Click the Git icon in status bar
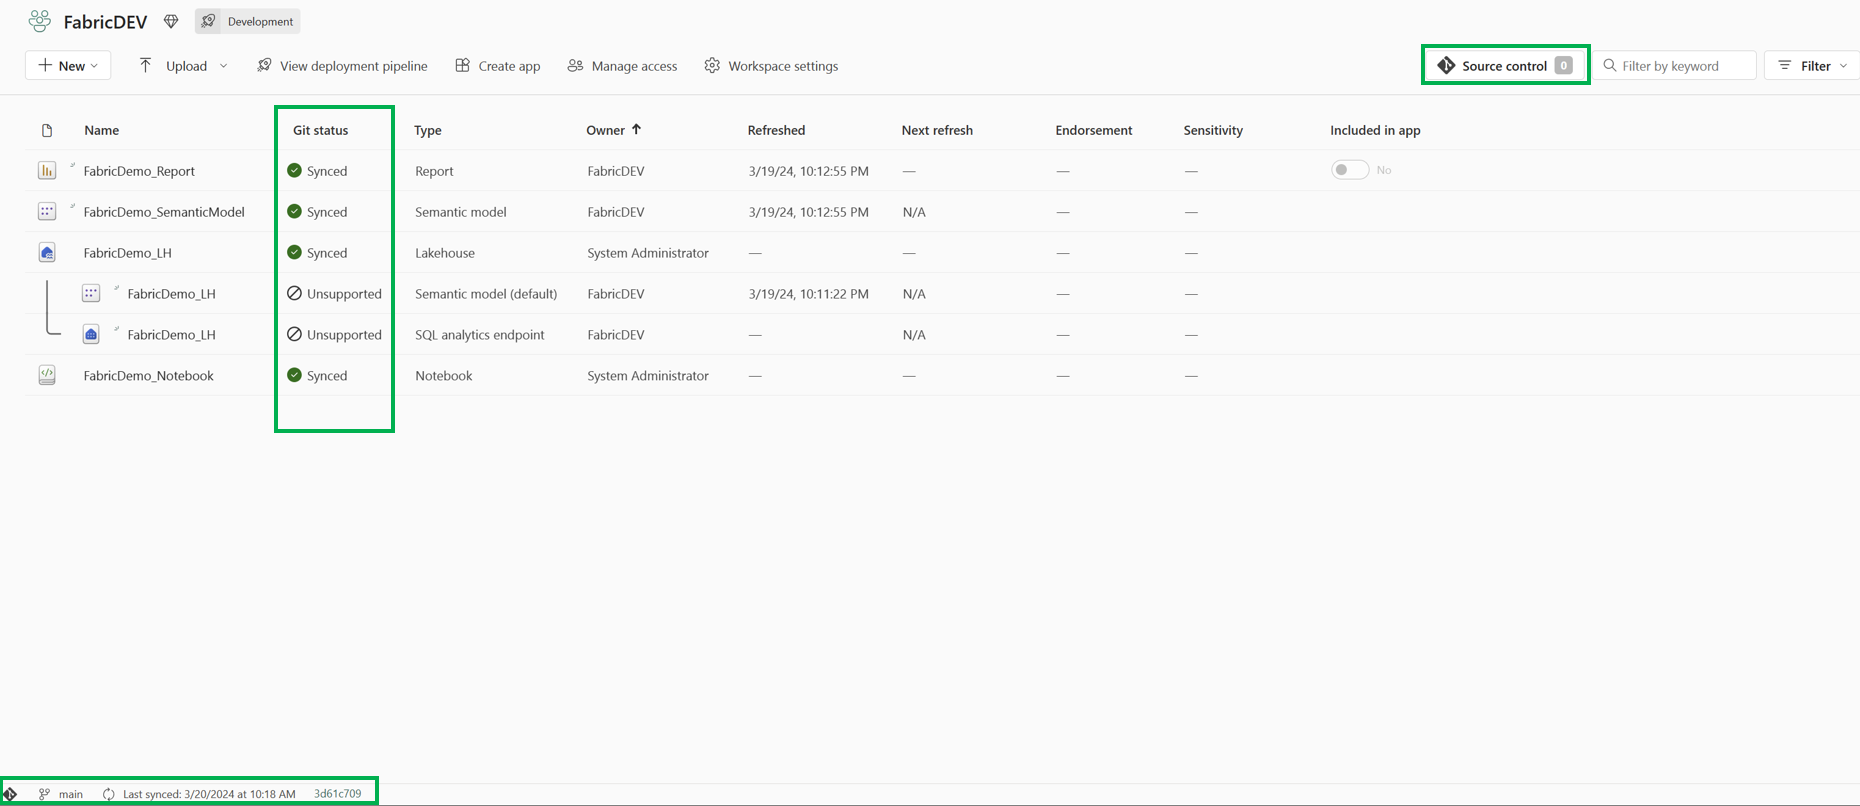1860x806 pixels. 10,794
